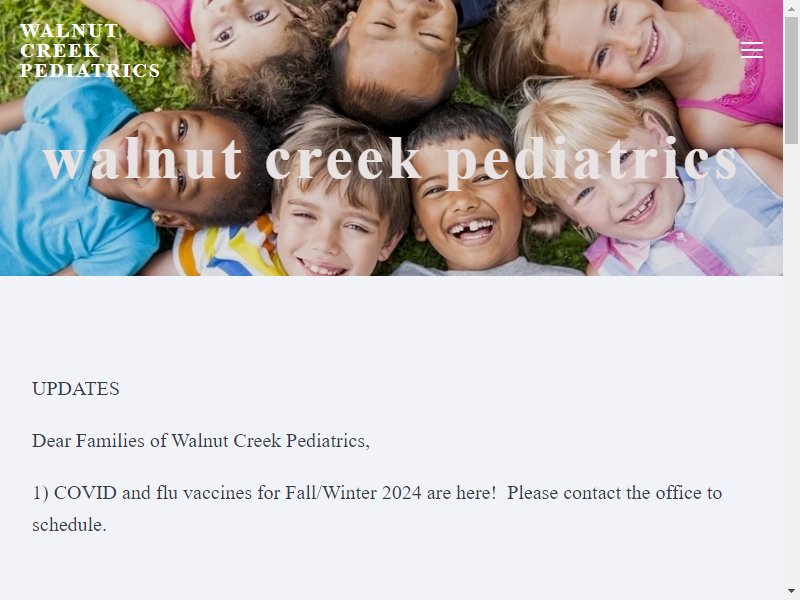
Task: Select the UPDATES heading
Action: point(76,389)
